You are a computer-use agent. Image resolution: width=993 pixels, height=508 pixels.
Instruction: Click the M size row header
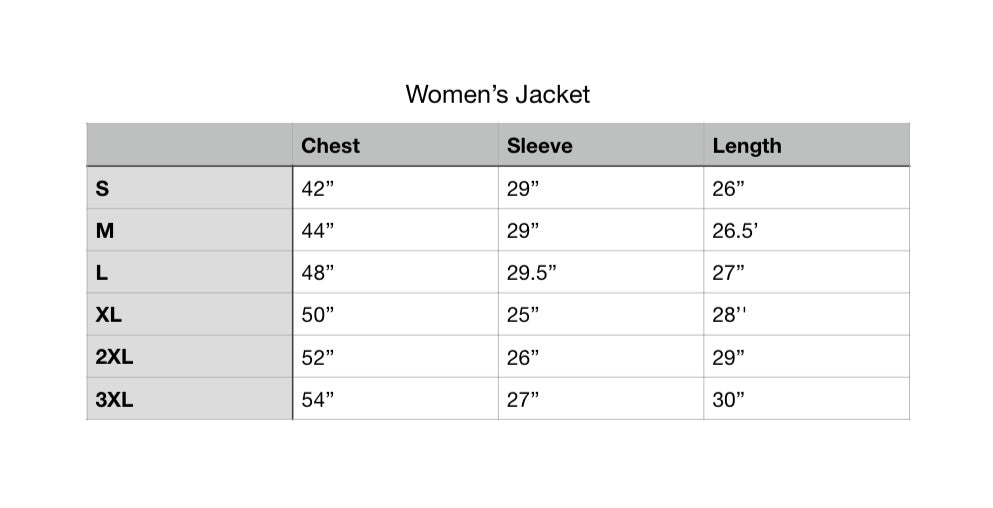[105, 230]
